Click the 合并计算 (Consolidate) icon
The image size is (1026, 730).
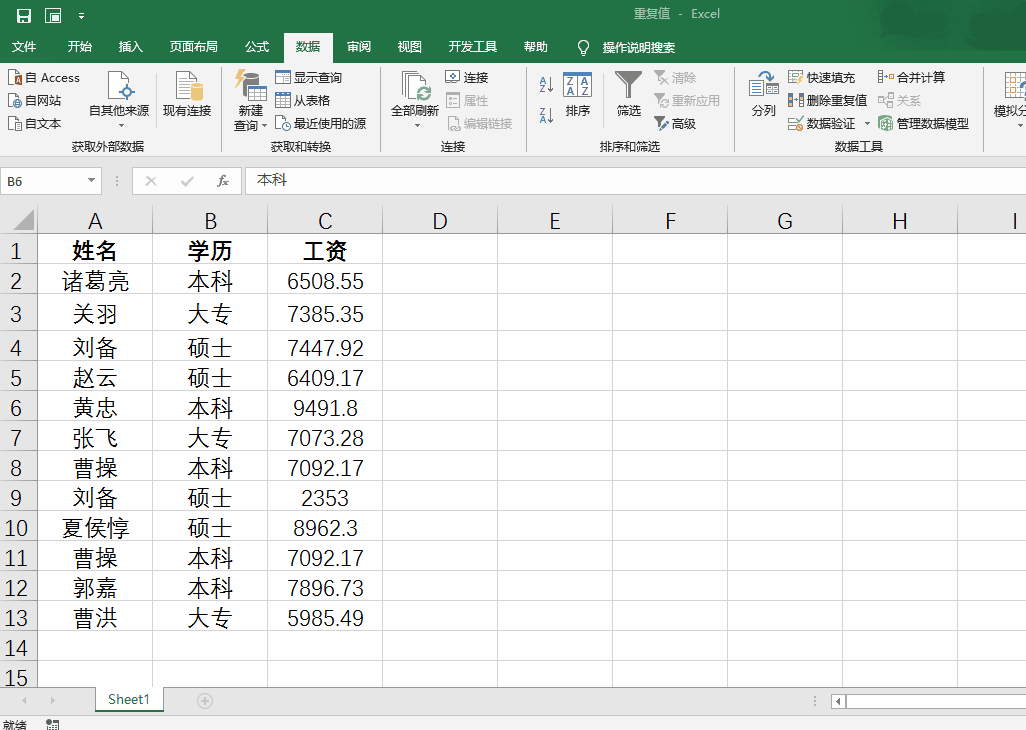coord(911,76)
